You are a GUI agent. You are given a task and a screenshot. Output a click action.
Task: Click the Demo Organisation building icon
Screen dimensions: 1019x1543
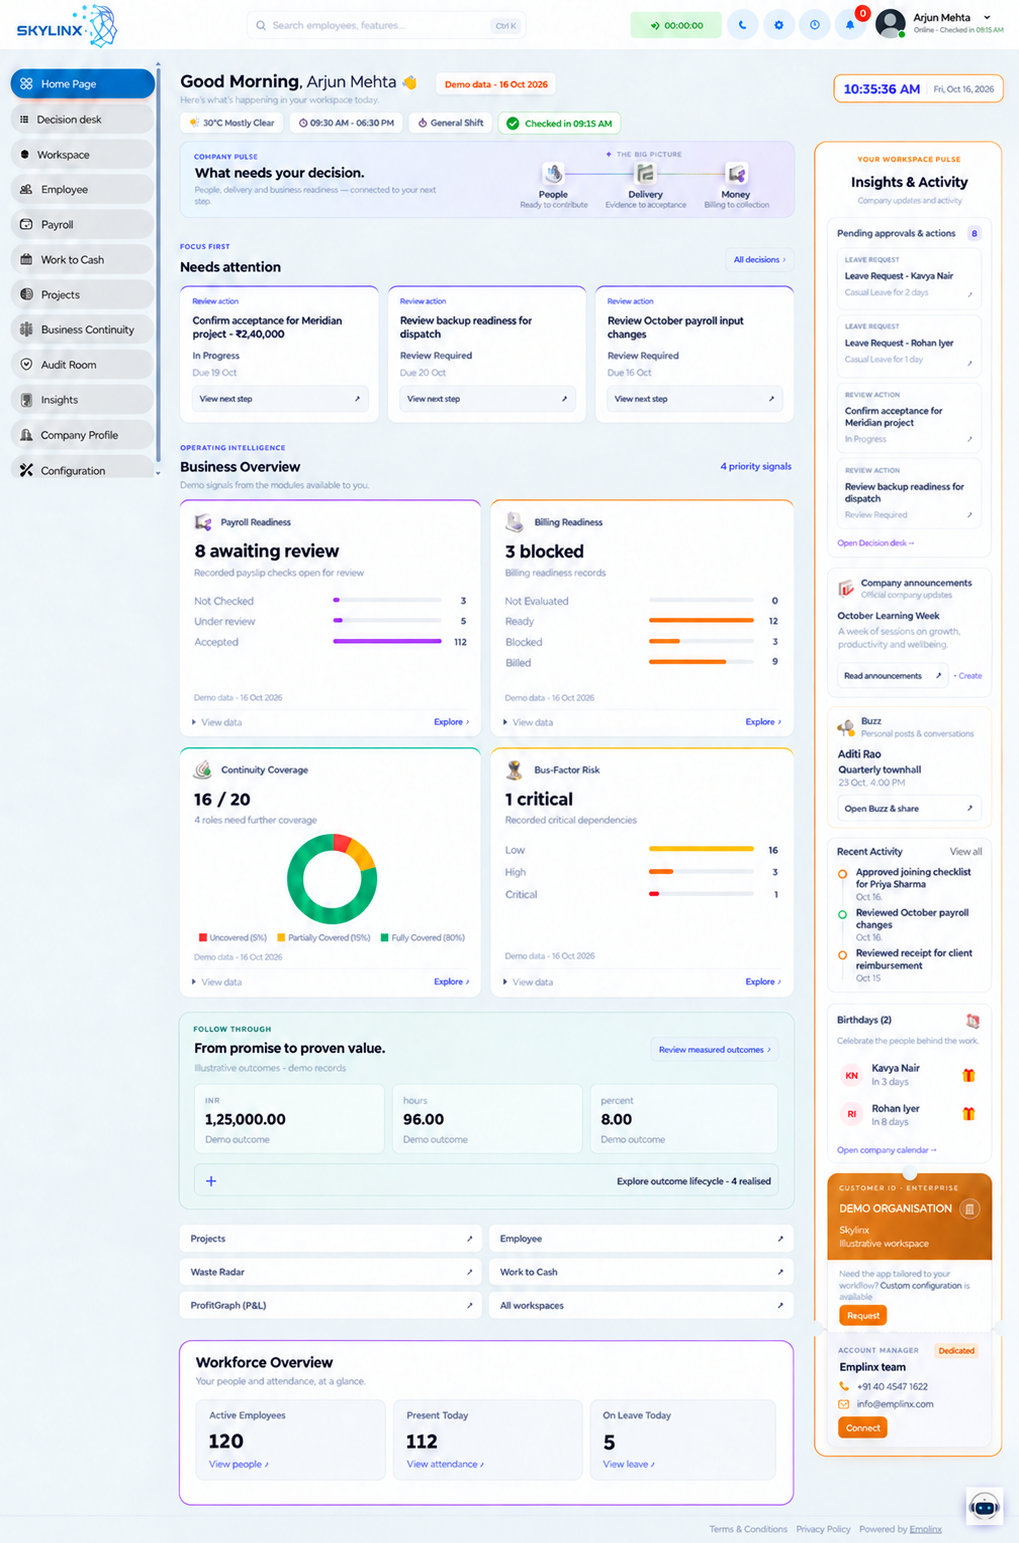click(969, 1209)
